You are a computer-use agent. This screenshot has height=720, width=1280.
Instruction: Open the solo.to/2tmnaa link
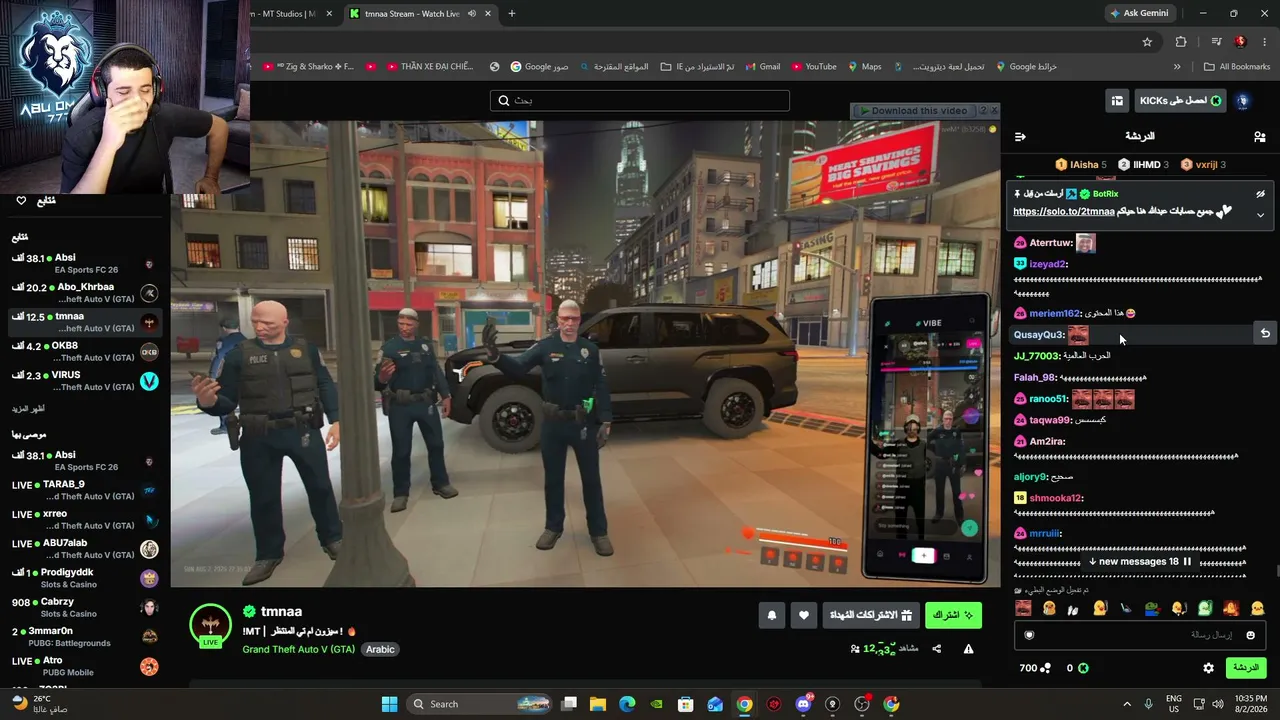1063,212
